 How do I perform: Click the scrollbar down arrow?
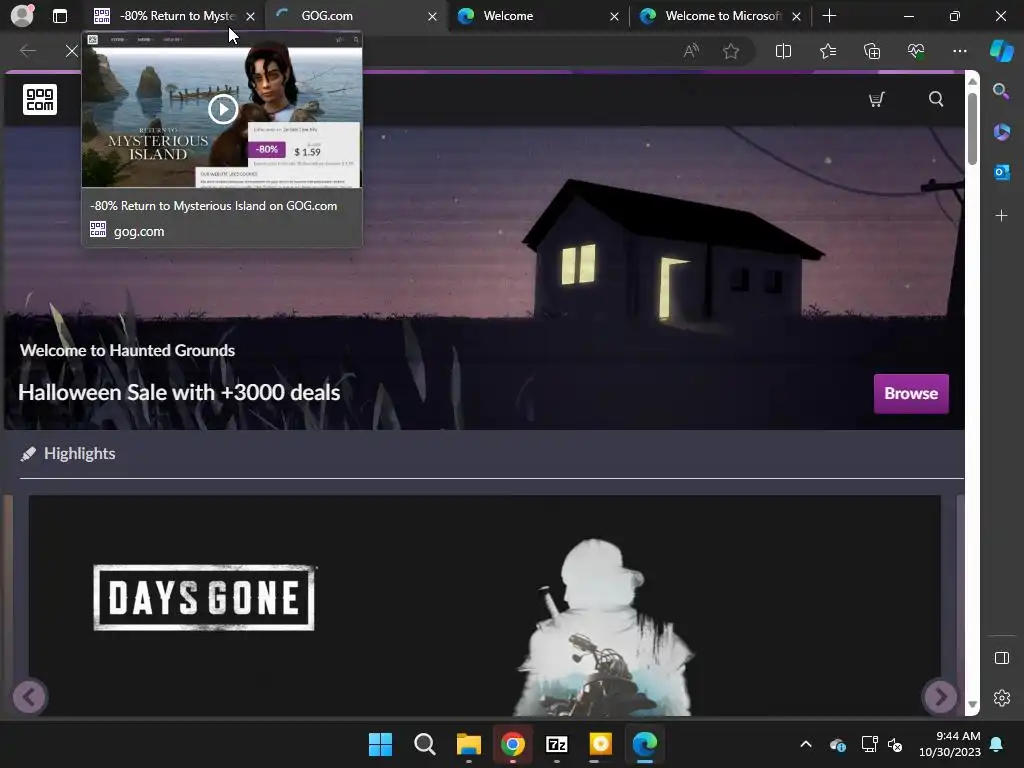[972, 704]
